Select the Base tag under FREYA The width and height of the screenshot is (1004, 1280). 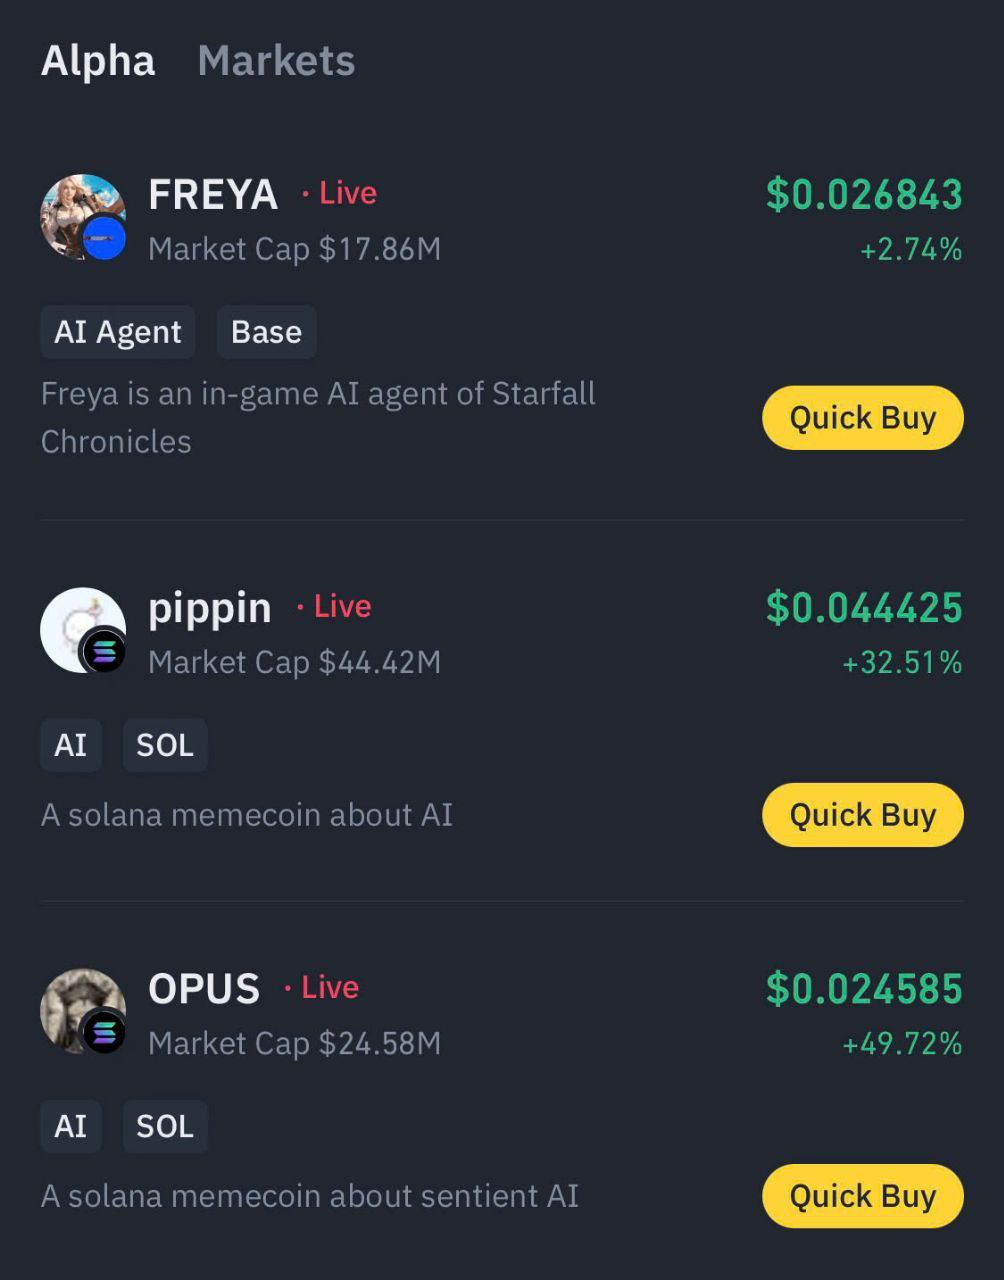point(266,332)
